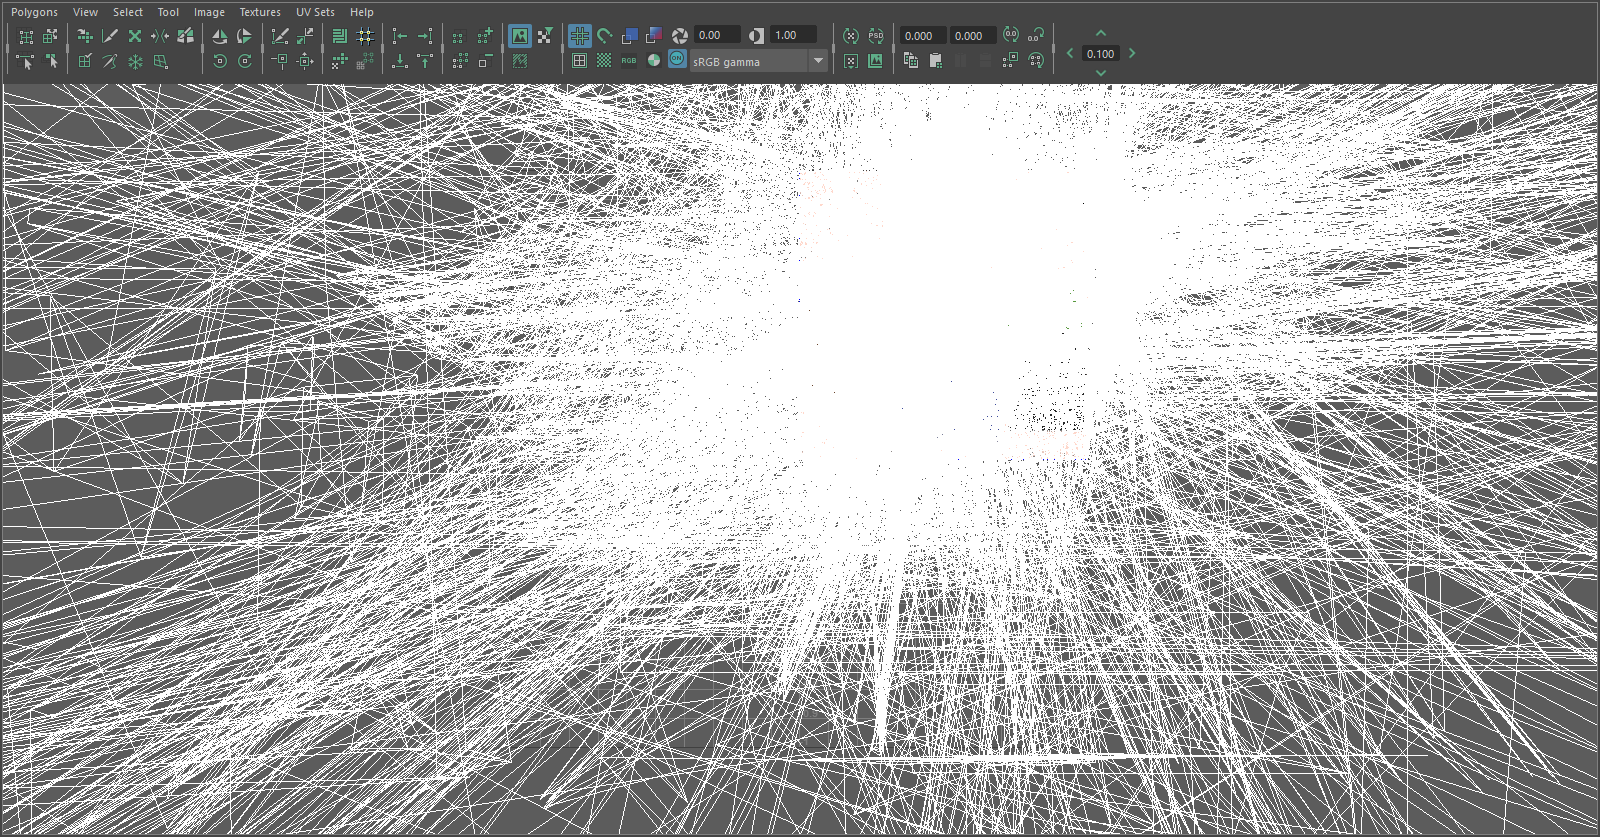This screenshot has width=1600, height=837.
Task: Toggle the grid display button
Action: pyautogui.click(x=579, y=36)
